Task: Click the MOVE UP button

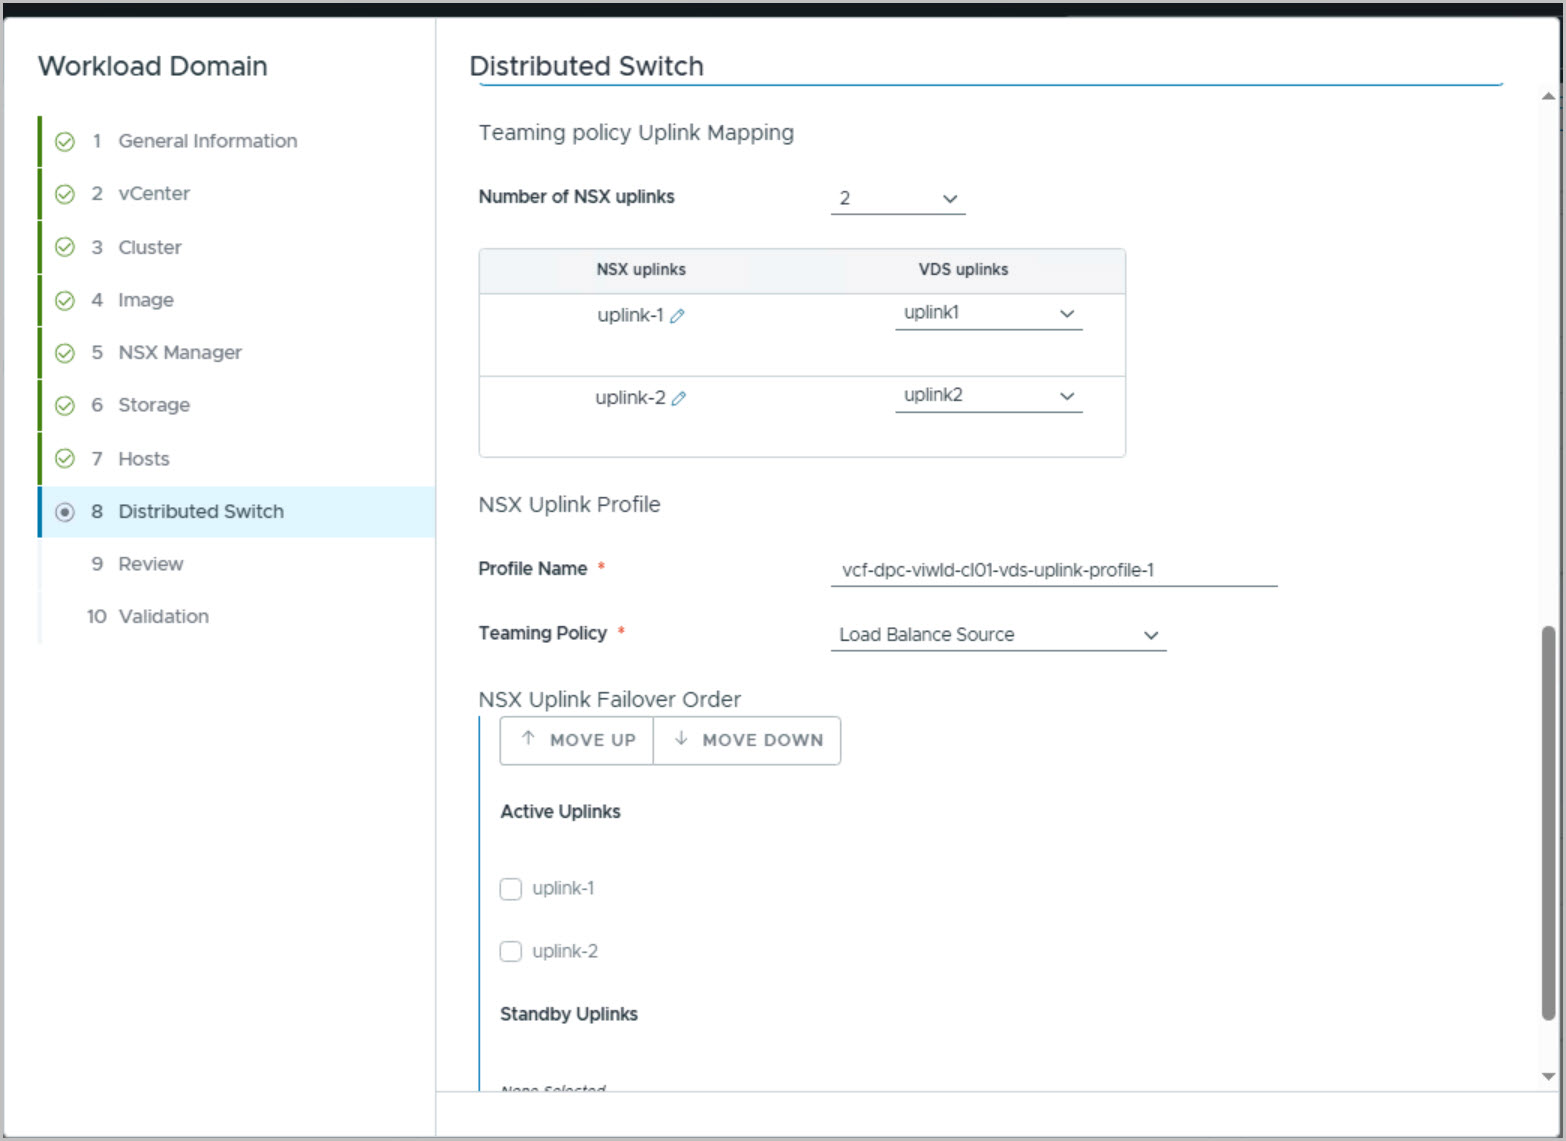Action: click(x=577, y=741)
